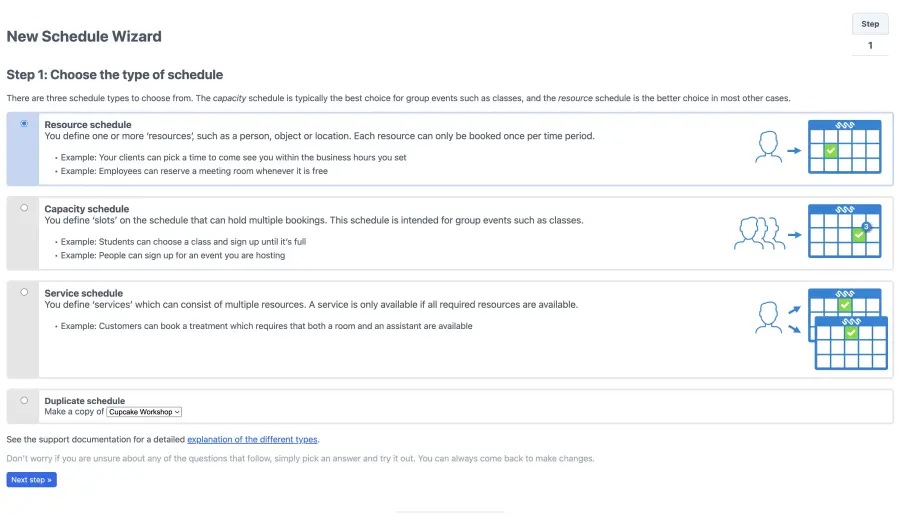Click the green checkmark in Resource schedule calendar

point(831,151)
